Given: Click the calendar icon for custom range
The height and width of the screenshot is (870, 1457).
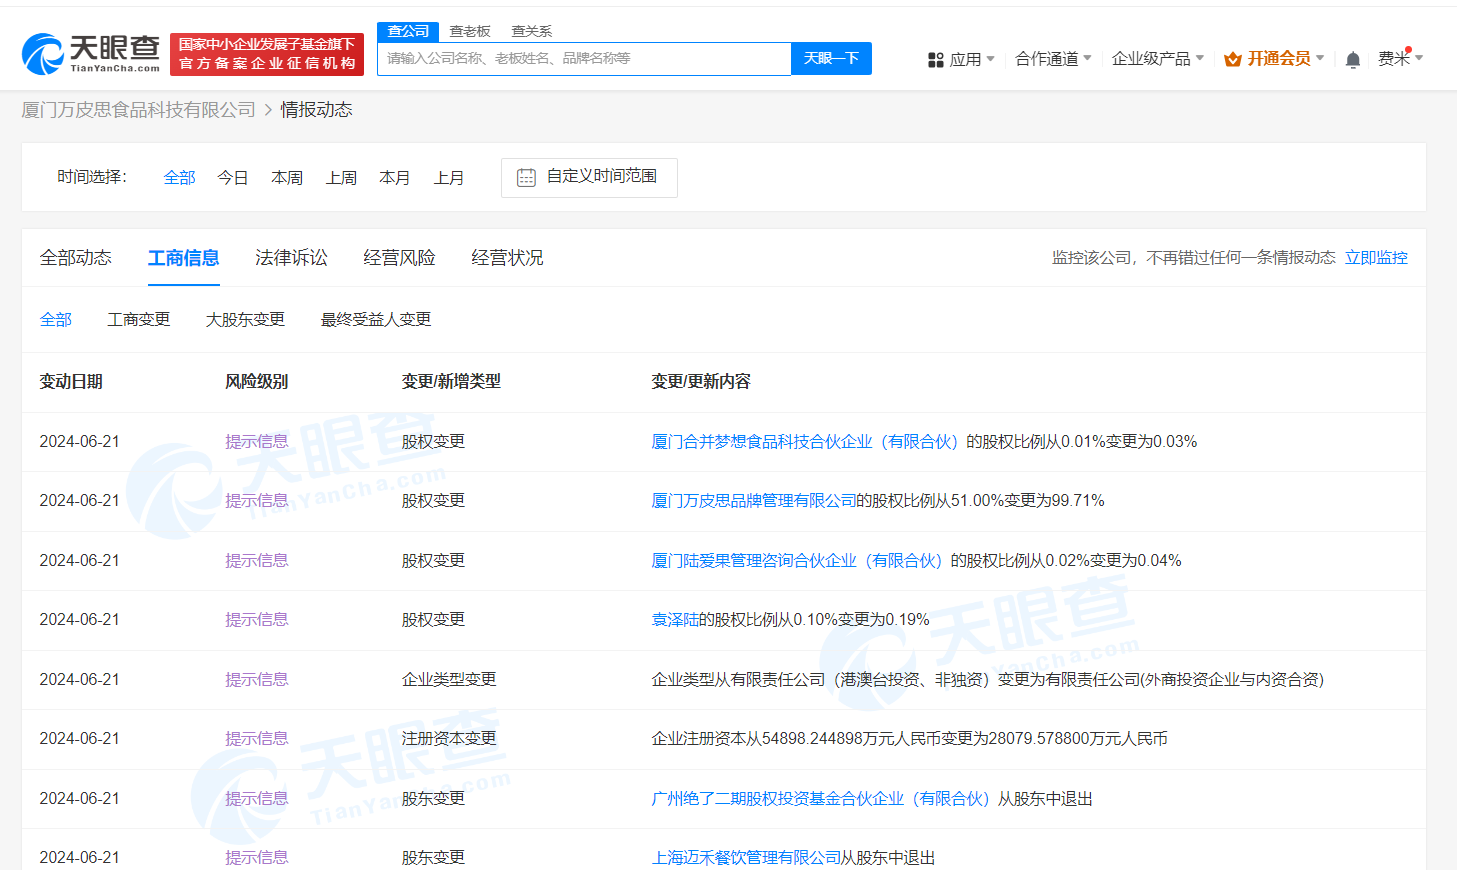Looking at the screenshot, I should click(526, 178).
